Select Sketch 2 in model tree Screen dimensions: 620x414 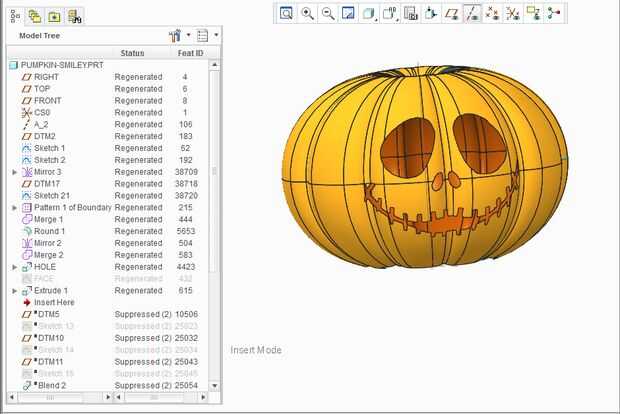pos(49,160)
